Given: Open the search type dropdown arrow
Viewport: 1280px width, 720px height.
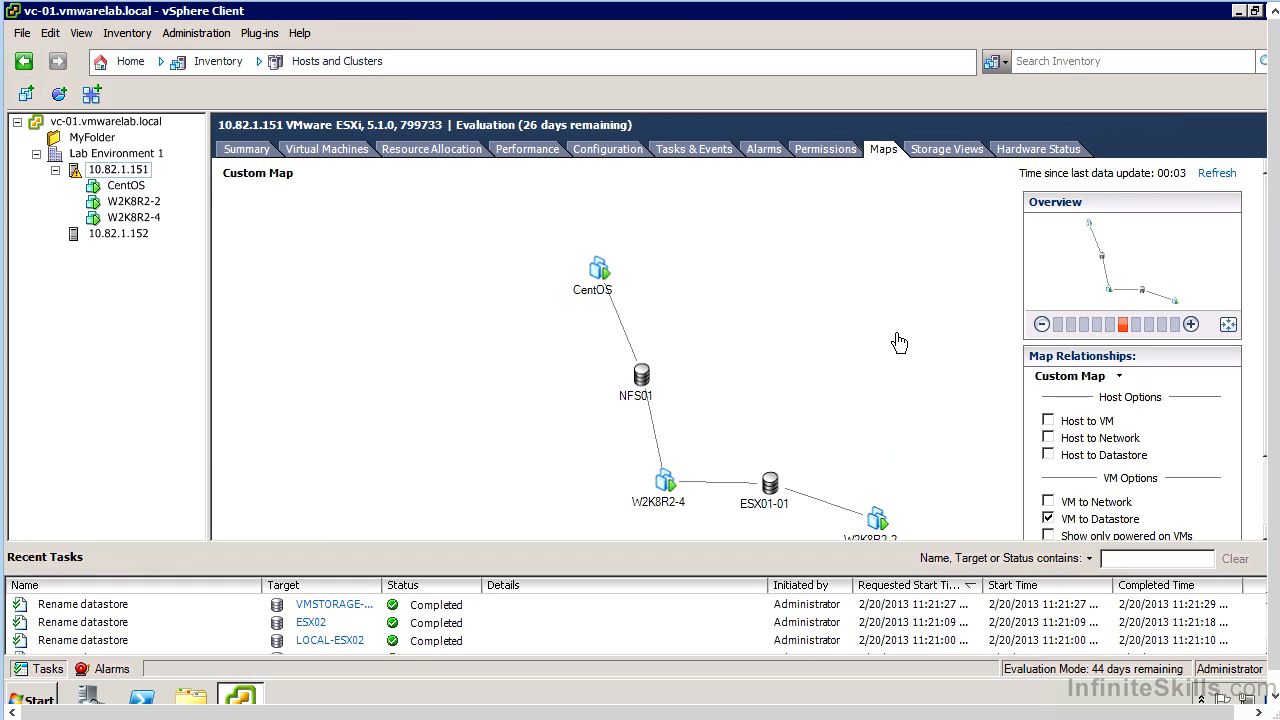Looking at the screenshot, I should (x=1006, y=62).
